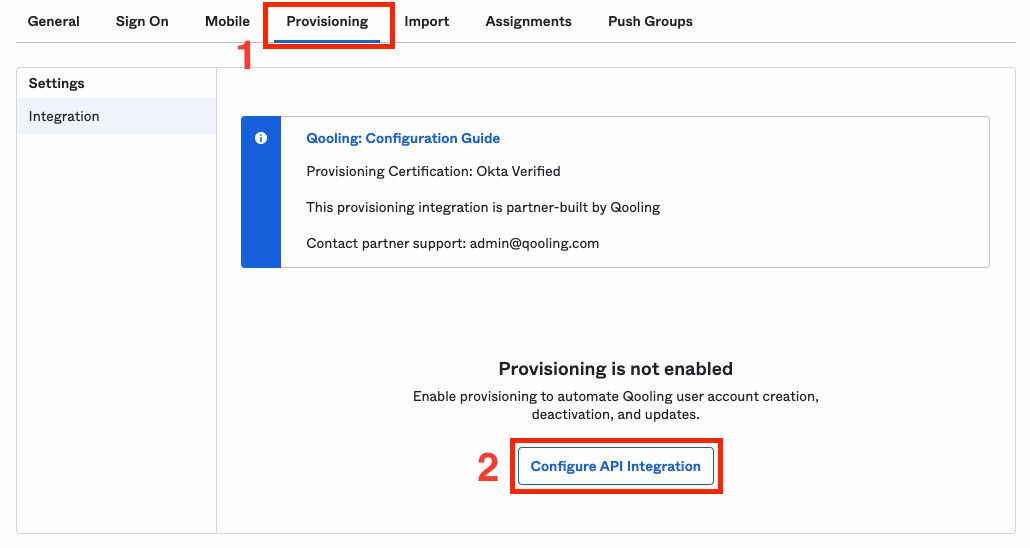Open the Assignments tab
The height and width of the screenshot is (548, 1030).
pyautogui.click(x=528, y=21)
